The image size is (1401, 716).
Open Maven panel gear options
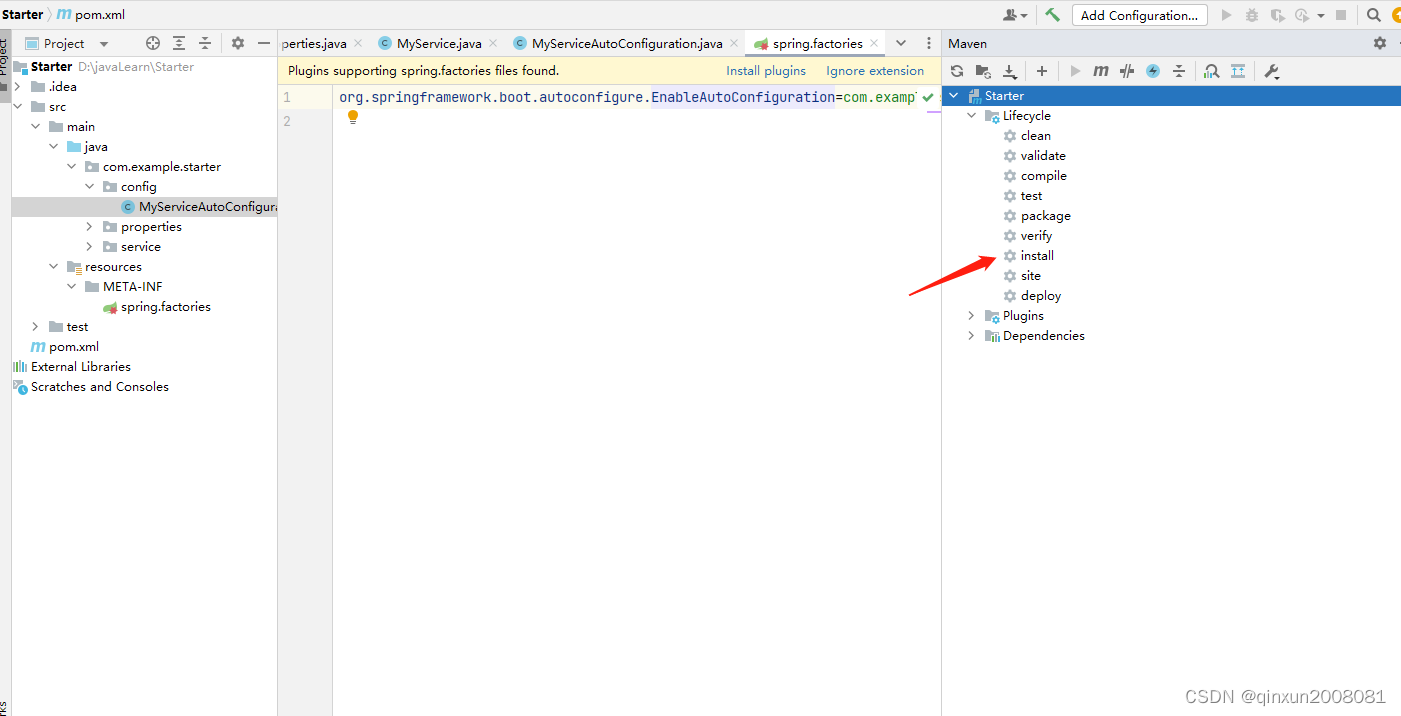point(1380,43)
